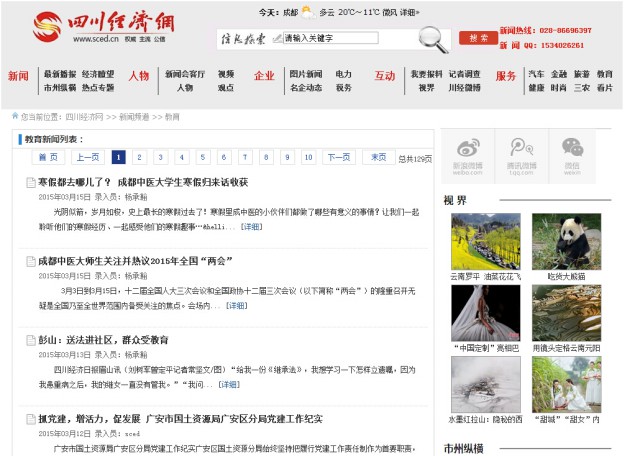
Task: Click the home icon in breadcrumb
Action: click(15, 116)
